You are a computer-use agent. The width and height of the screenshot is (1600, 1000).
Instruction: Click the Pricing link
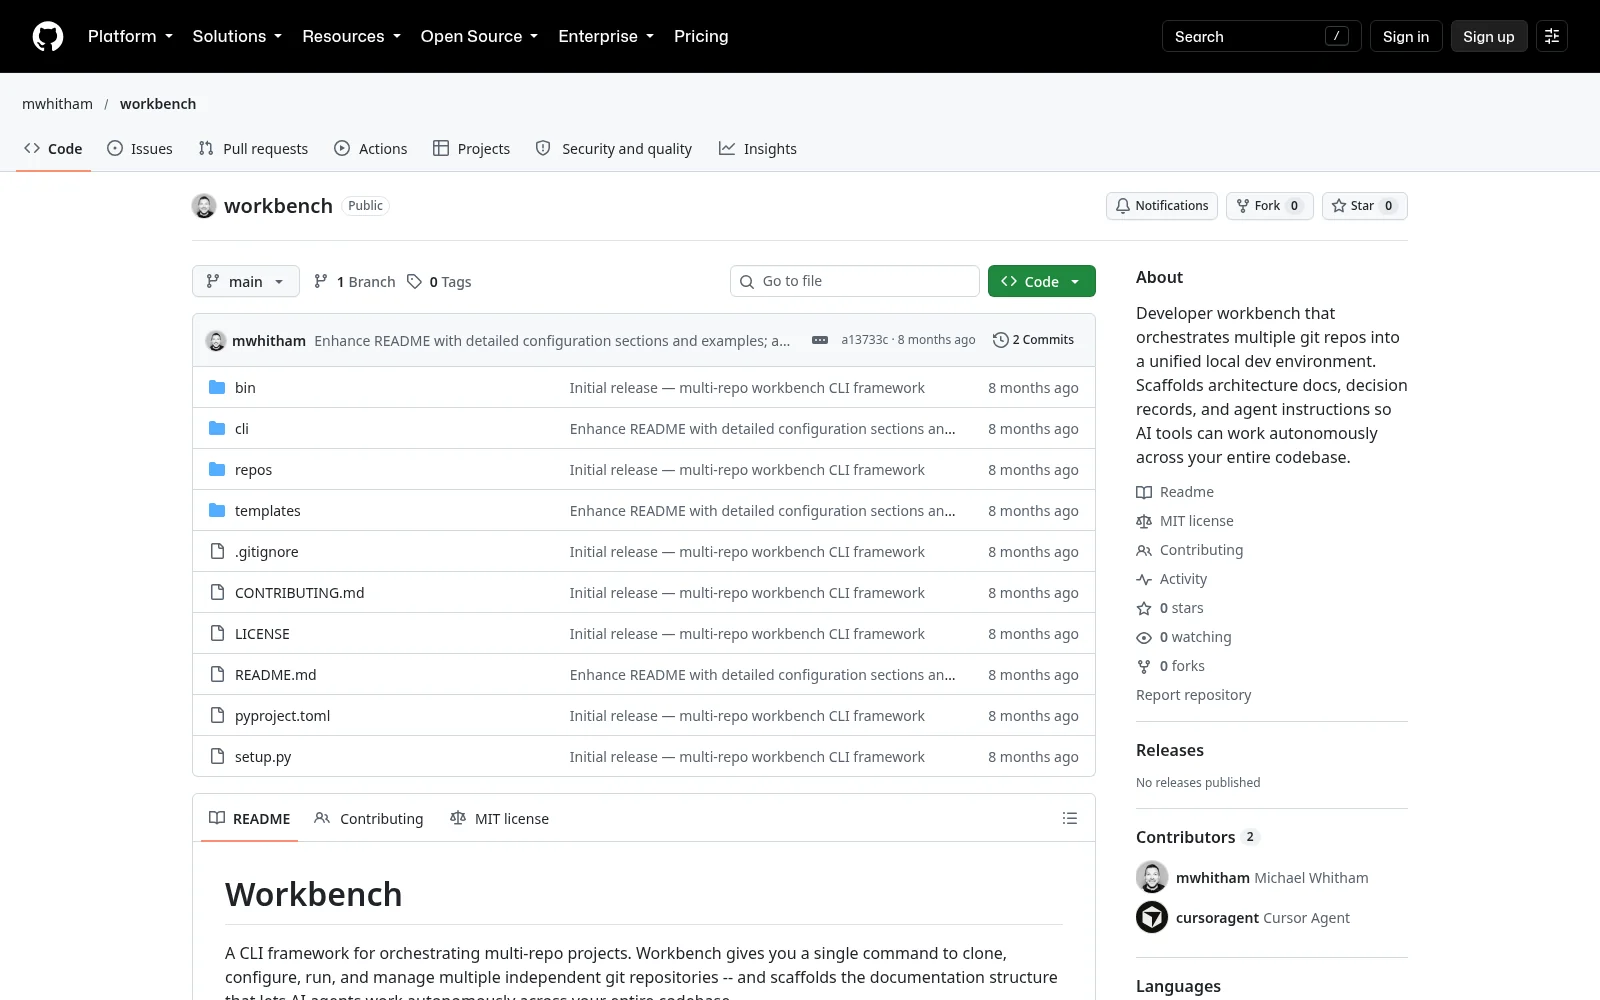[x=701, y=36]
